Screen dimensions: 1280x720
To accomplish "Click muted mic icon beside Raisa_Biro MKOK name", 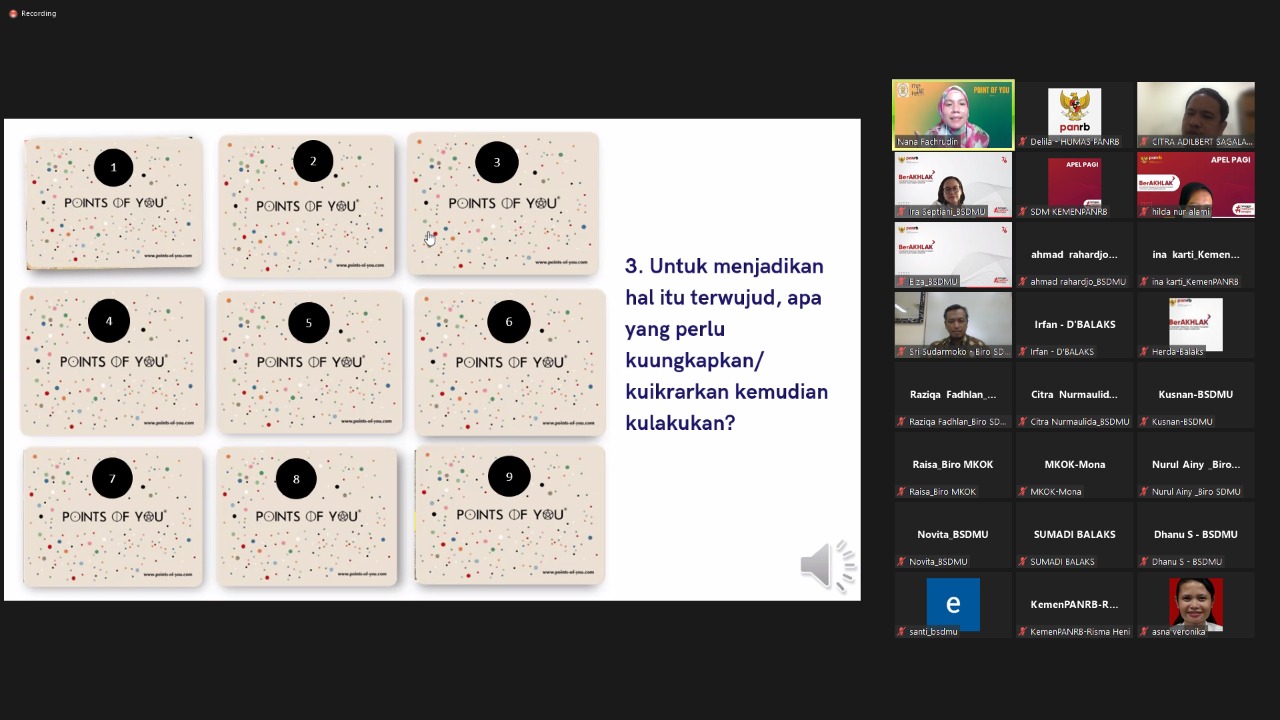I will [x=901, y=492].
